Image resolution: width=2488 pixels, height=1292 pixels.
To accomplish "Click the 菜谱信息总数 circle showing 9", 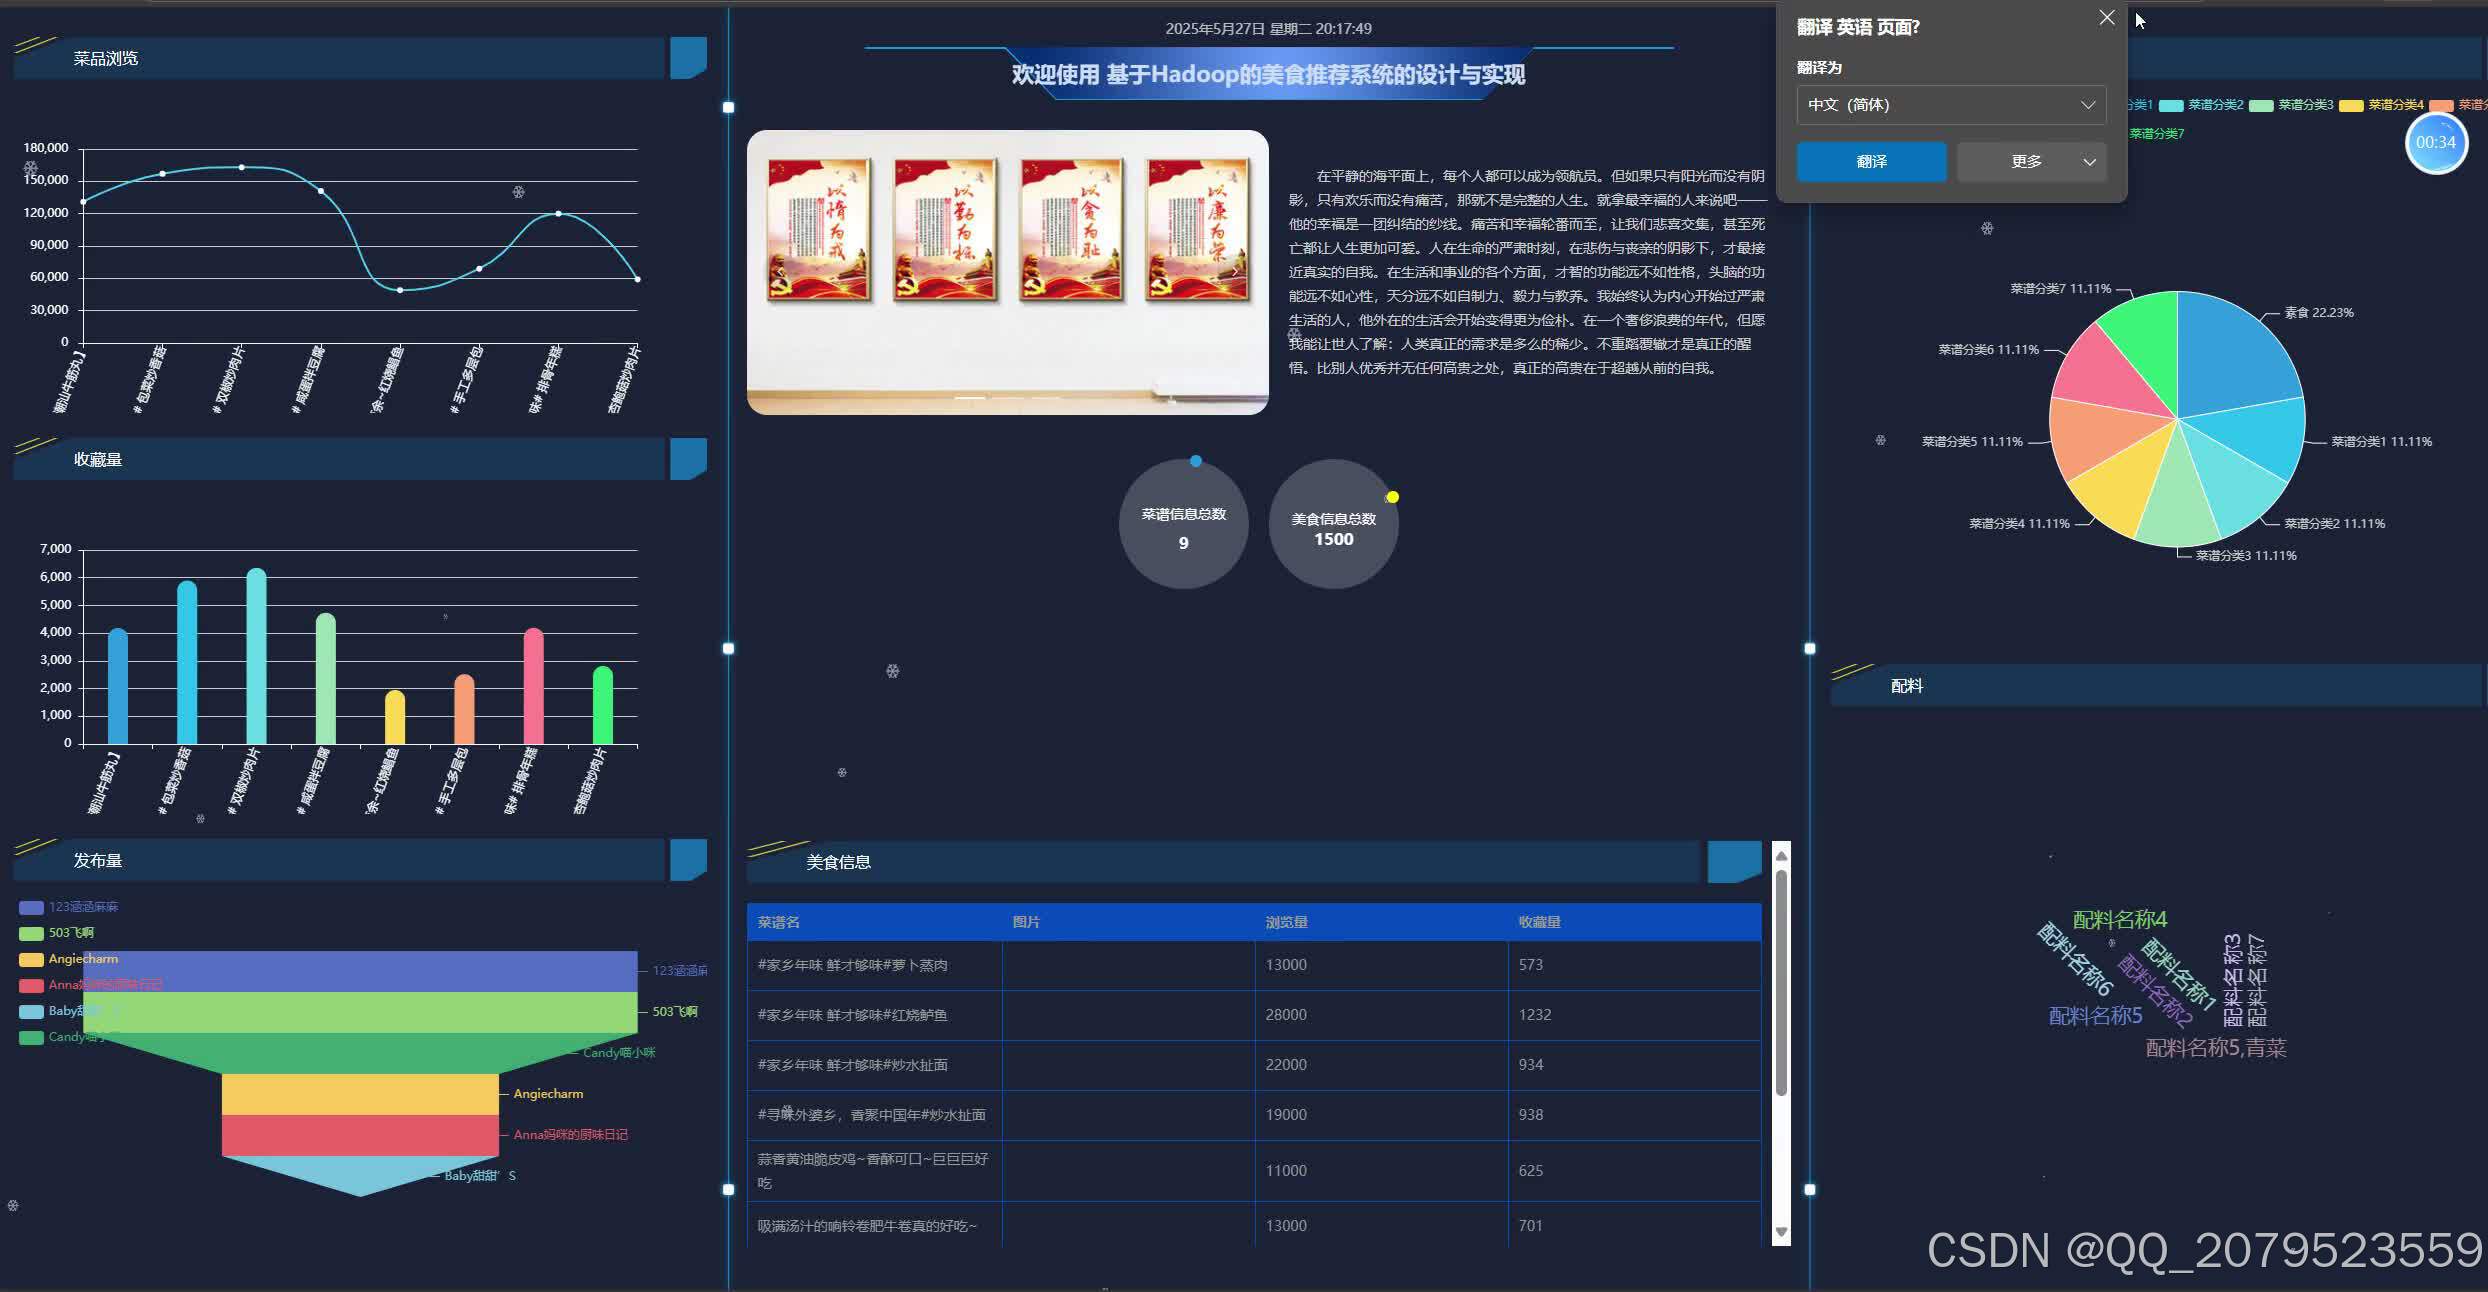I will (1184, 524).
